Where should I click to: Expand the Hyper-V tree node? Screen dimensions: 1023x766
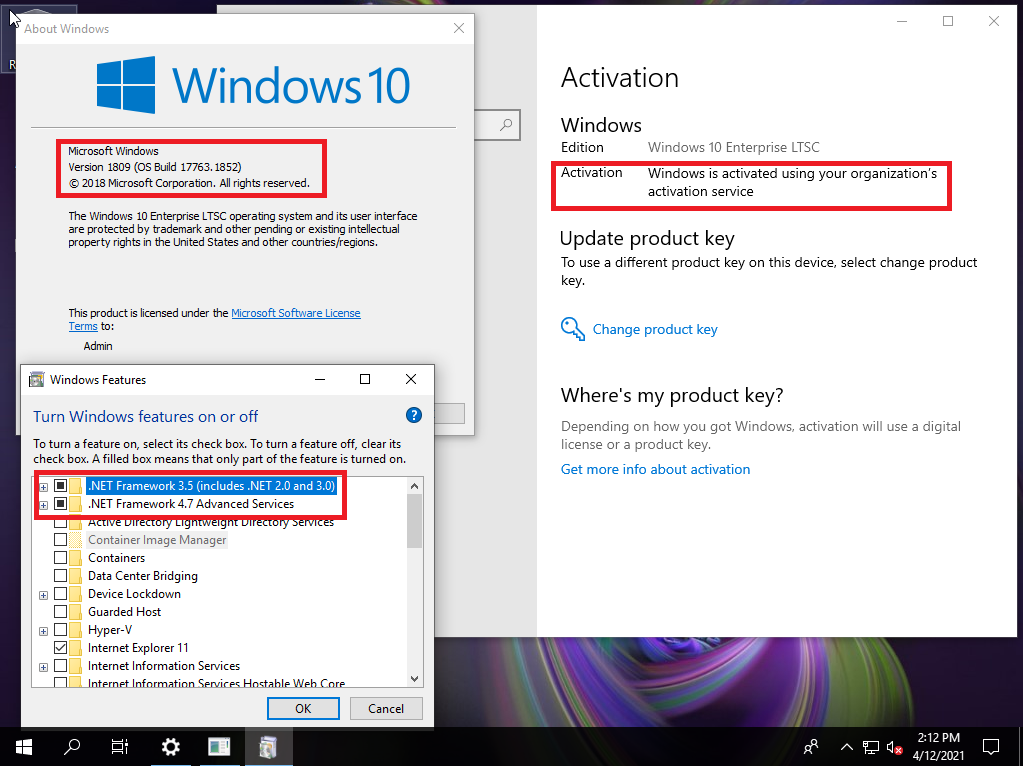pyautogui.click(x=43, y=631)
